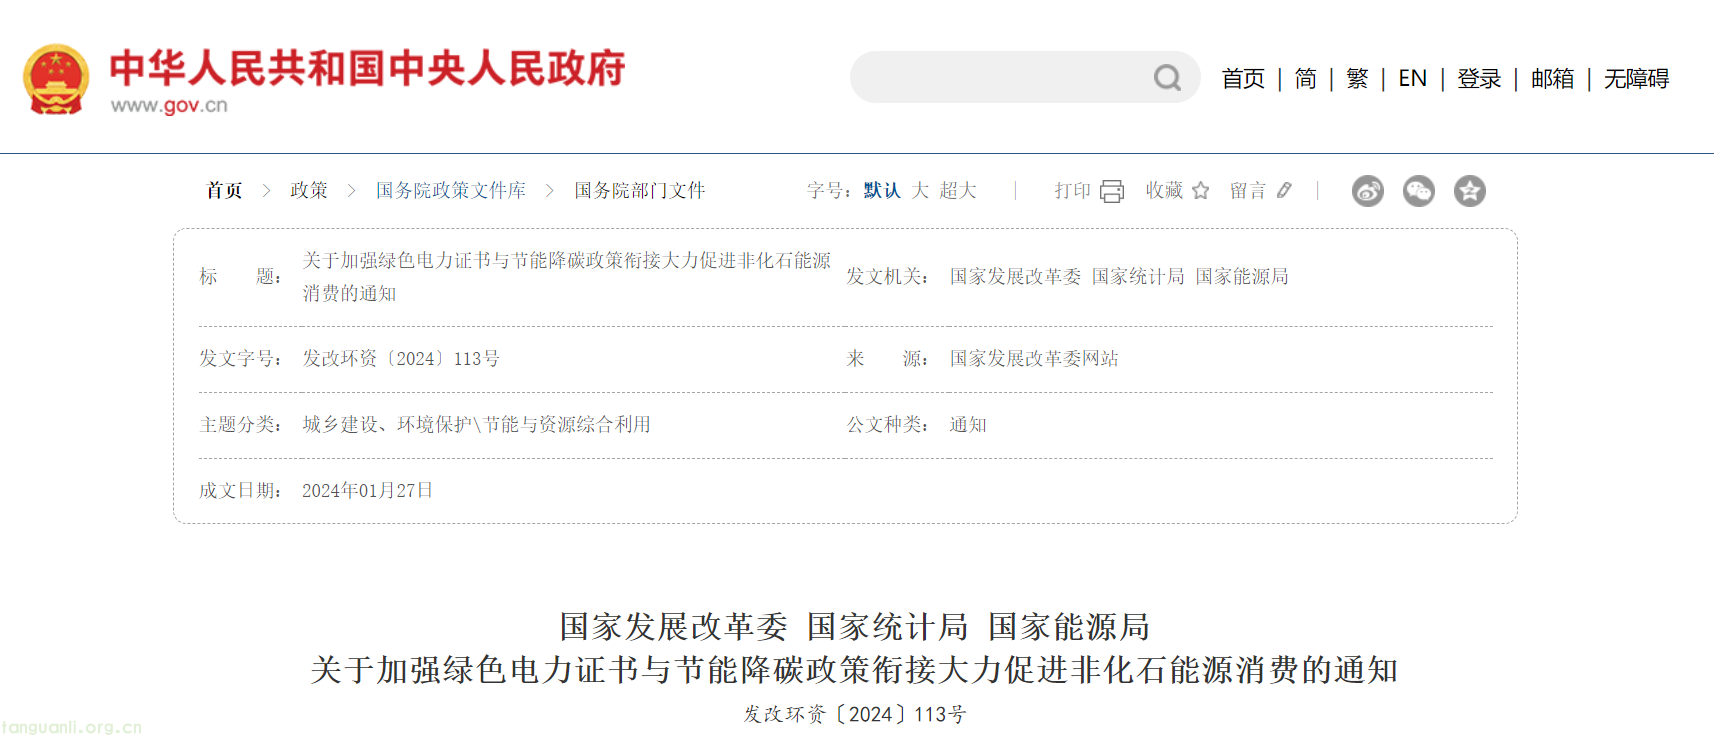Click the 成文日期 field label
This screenshot has height=735, width=1714.
240,490
